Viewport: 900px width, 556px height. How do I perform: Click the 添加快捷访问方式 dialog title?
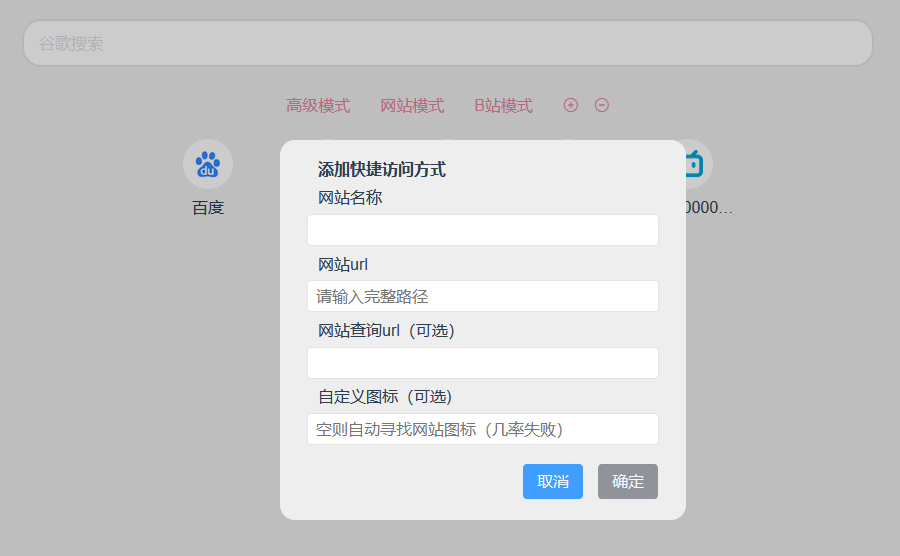pos(382,170)
